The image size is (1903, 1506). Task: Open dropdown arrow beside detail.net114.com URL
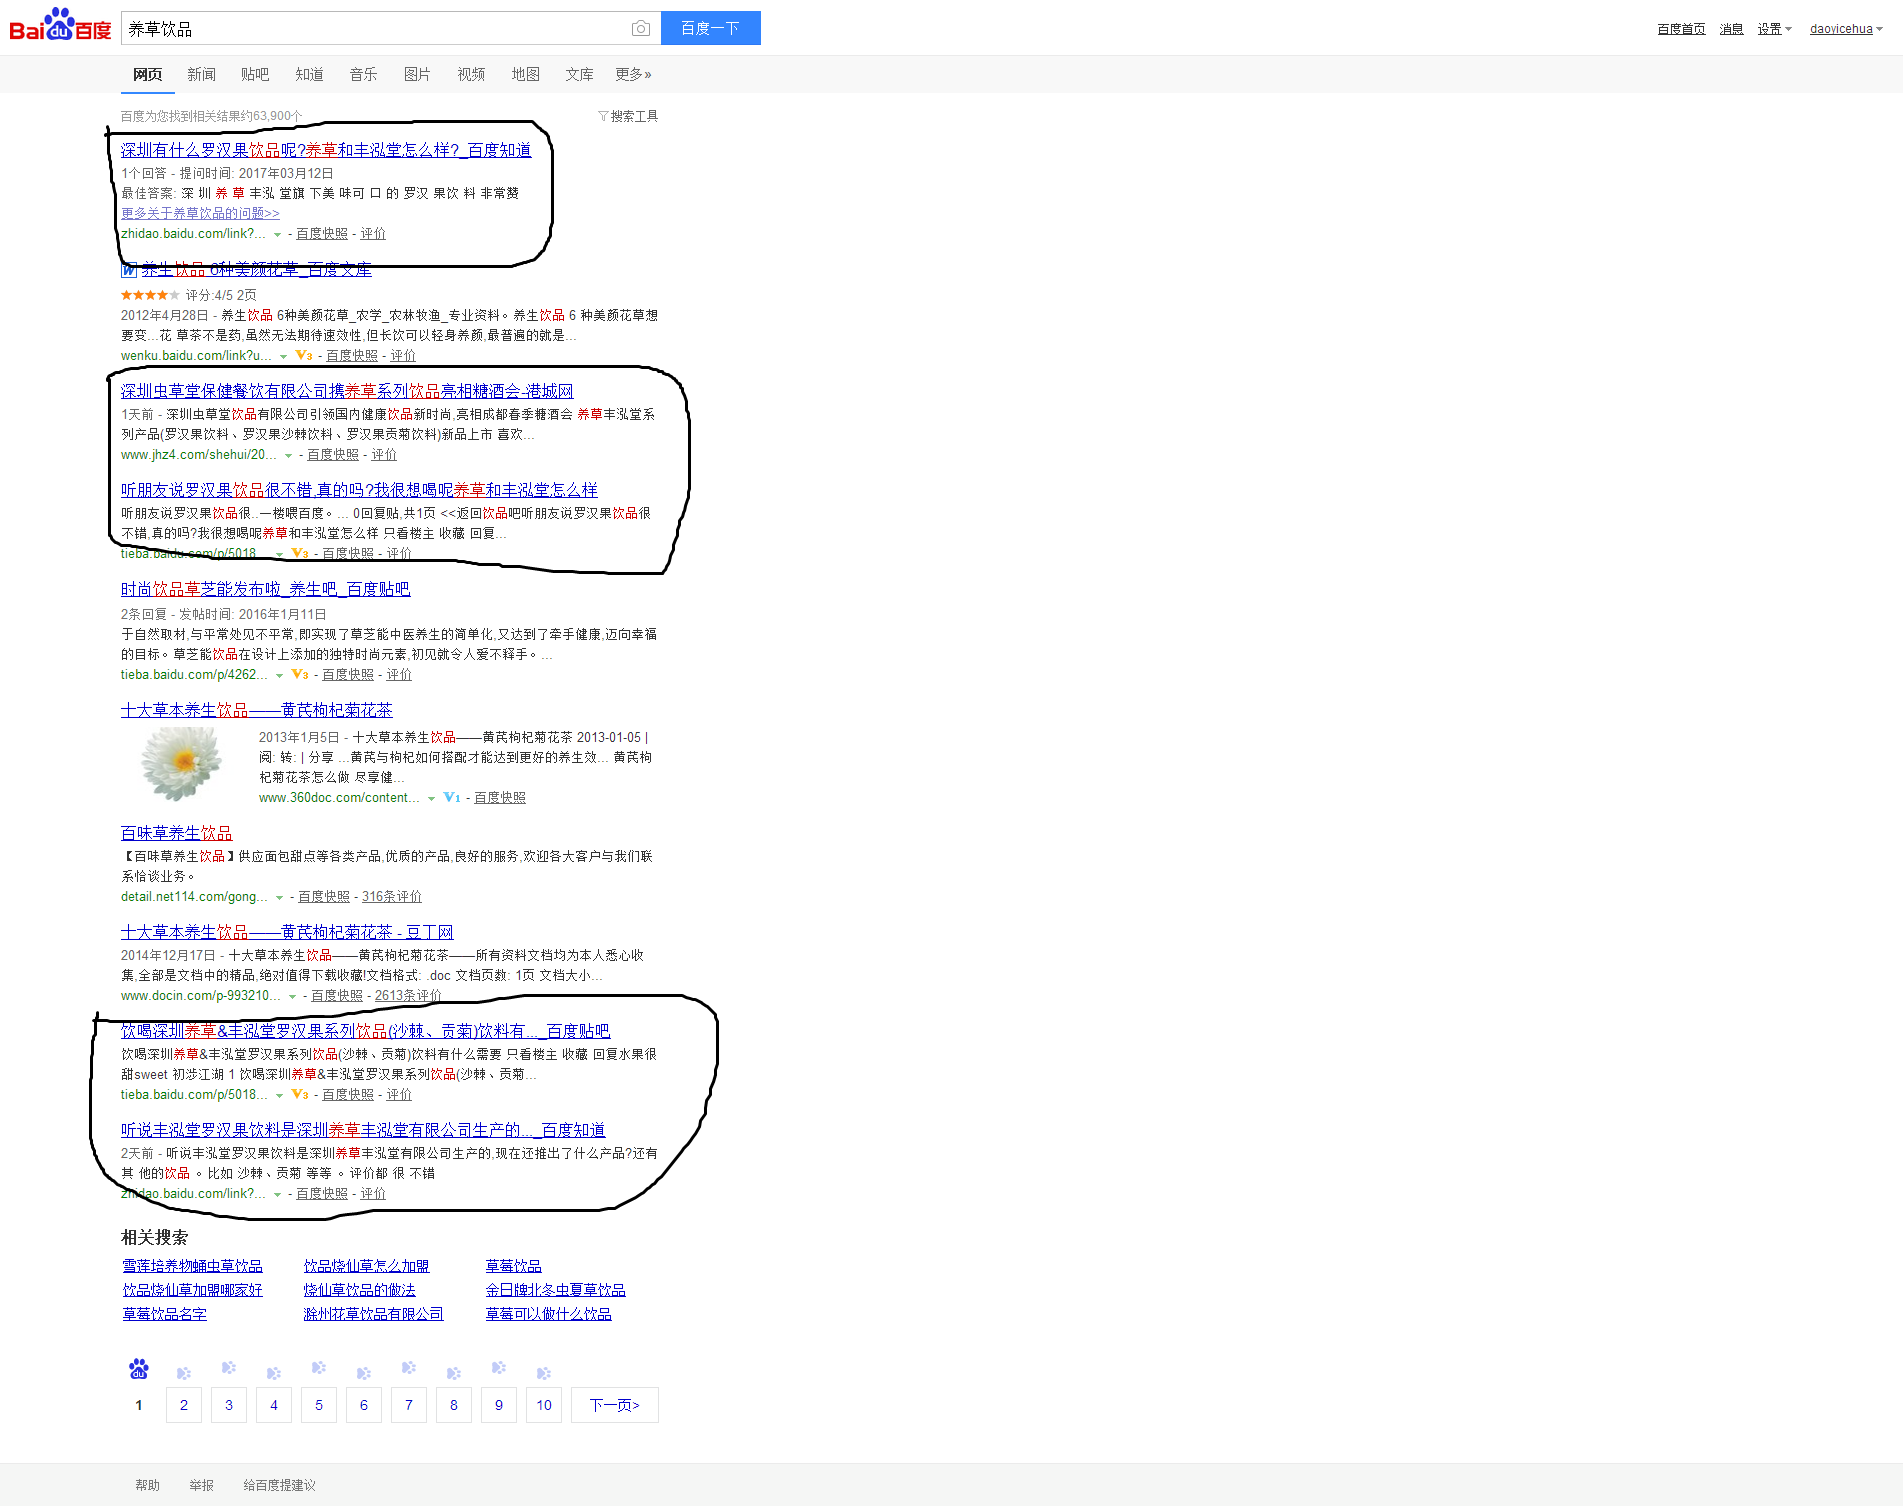(279, 898)
